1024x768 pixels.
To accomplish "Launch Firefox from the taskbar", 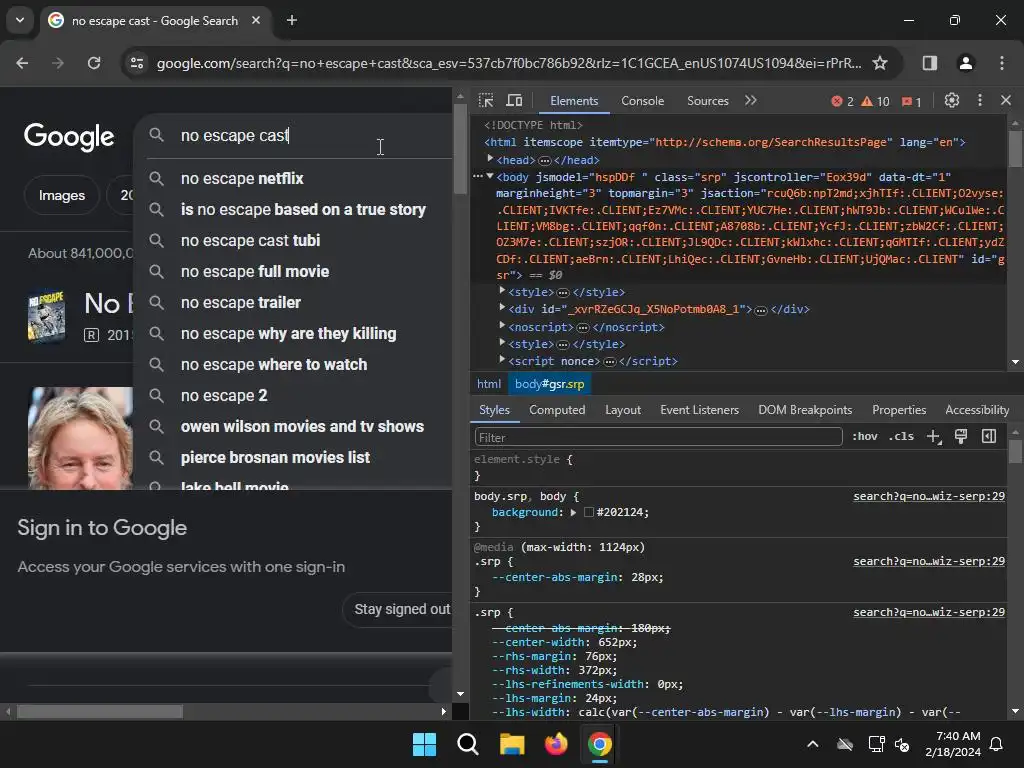I will [x=556, y=744].
